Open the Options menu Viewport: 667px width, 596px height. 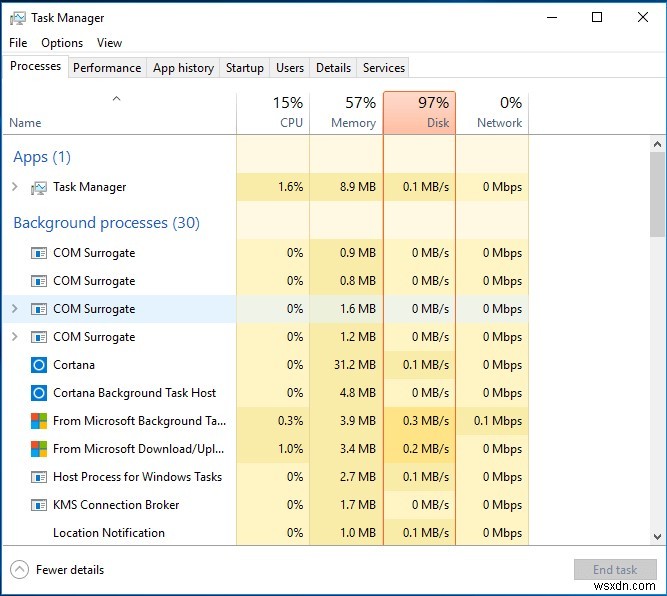click(62, 43)
